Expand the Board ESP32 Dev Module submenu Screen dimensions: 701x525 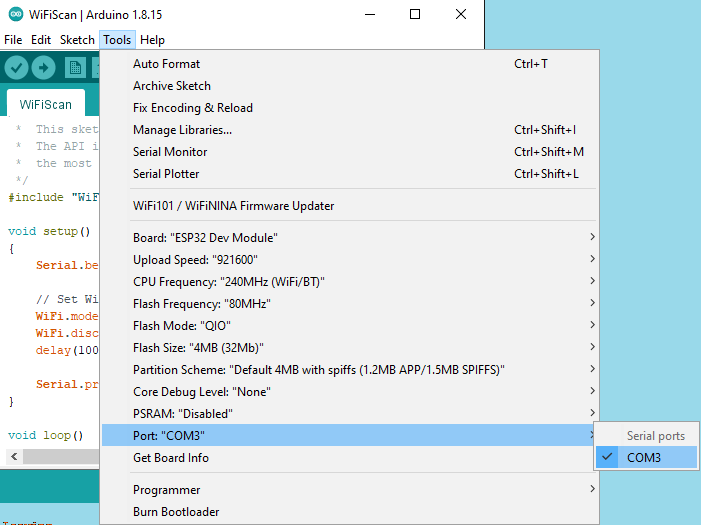[x=350, y=237]
